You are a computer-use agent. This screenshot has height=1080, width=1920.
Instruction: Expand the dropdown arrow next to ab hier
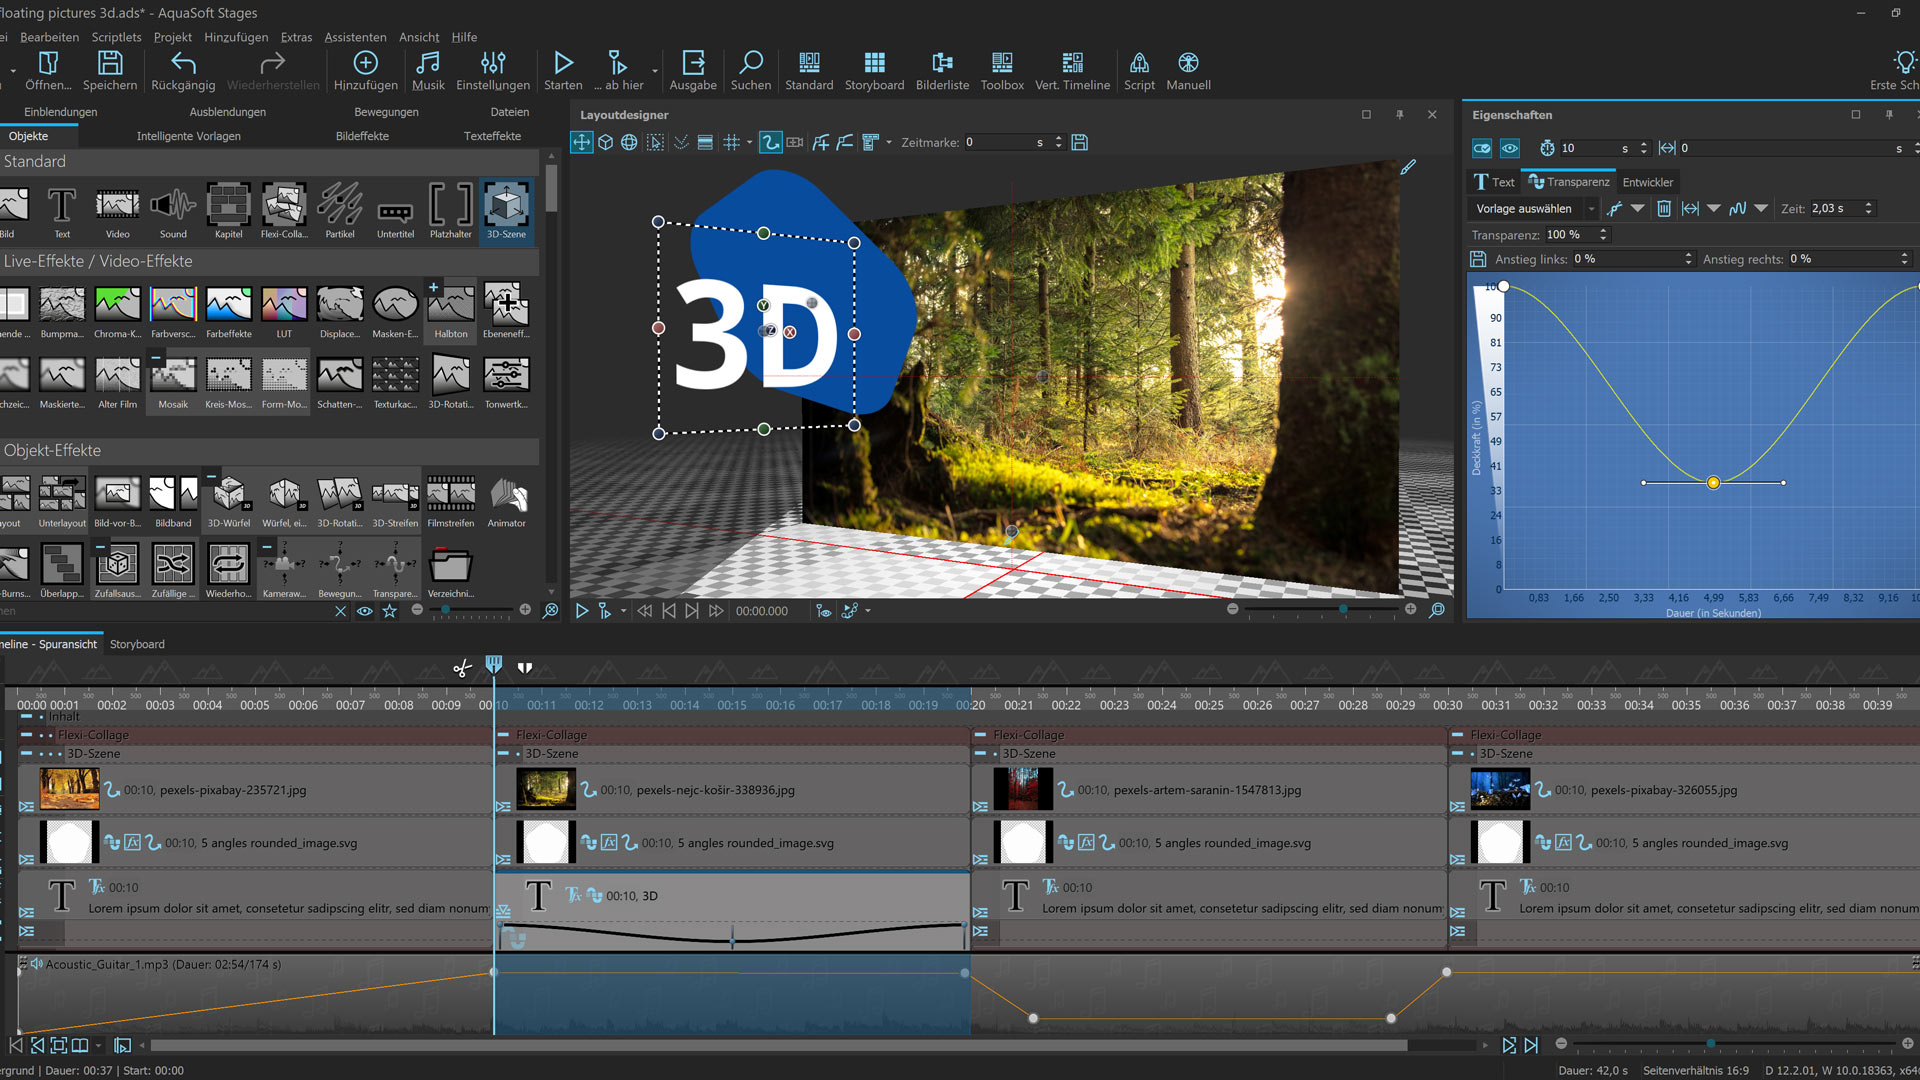coord(655,72)
